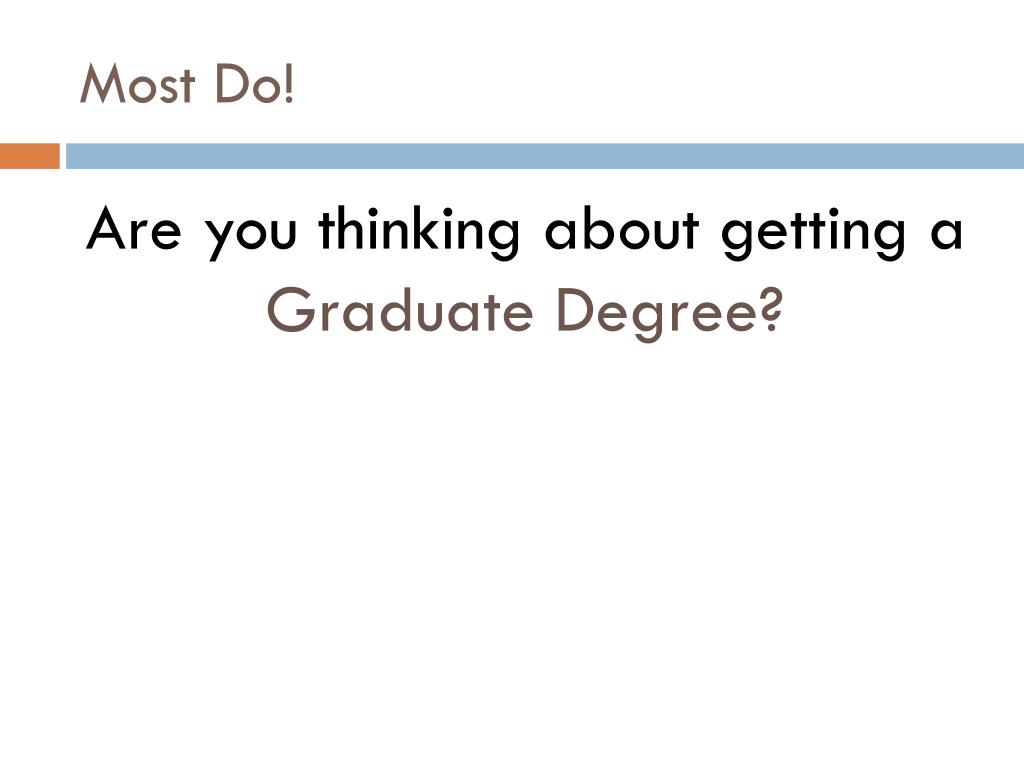The image size is (1024, 768).
Task: Select the orange accent square
Action: (x=29, y=156)
